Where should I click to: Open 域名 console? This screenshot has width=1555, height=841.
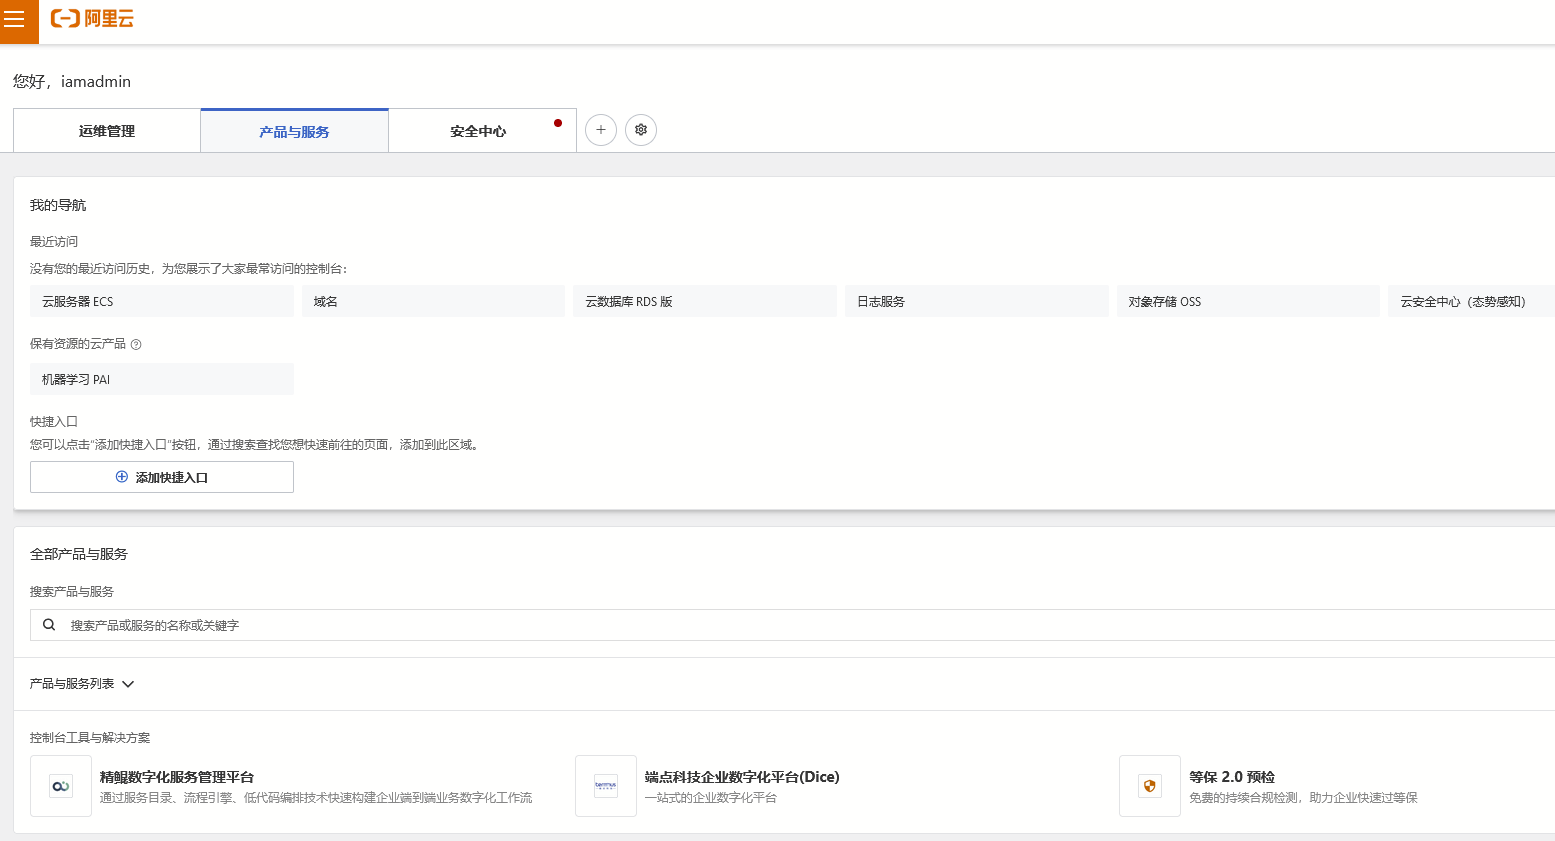[x=433, y=301]
